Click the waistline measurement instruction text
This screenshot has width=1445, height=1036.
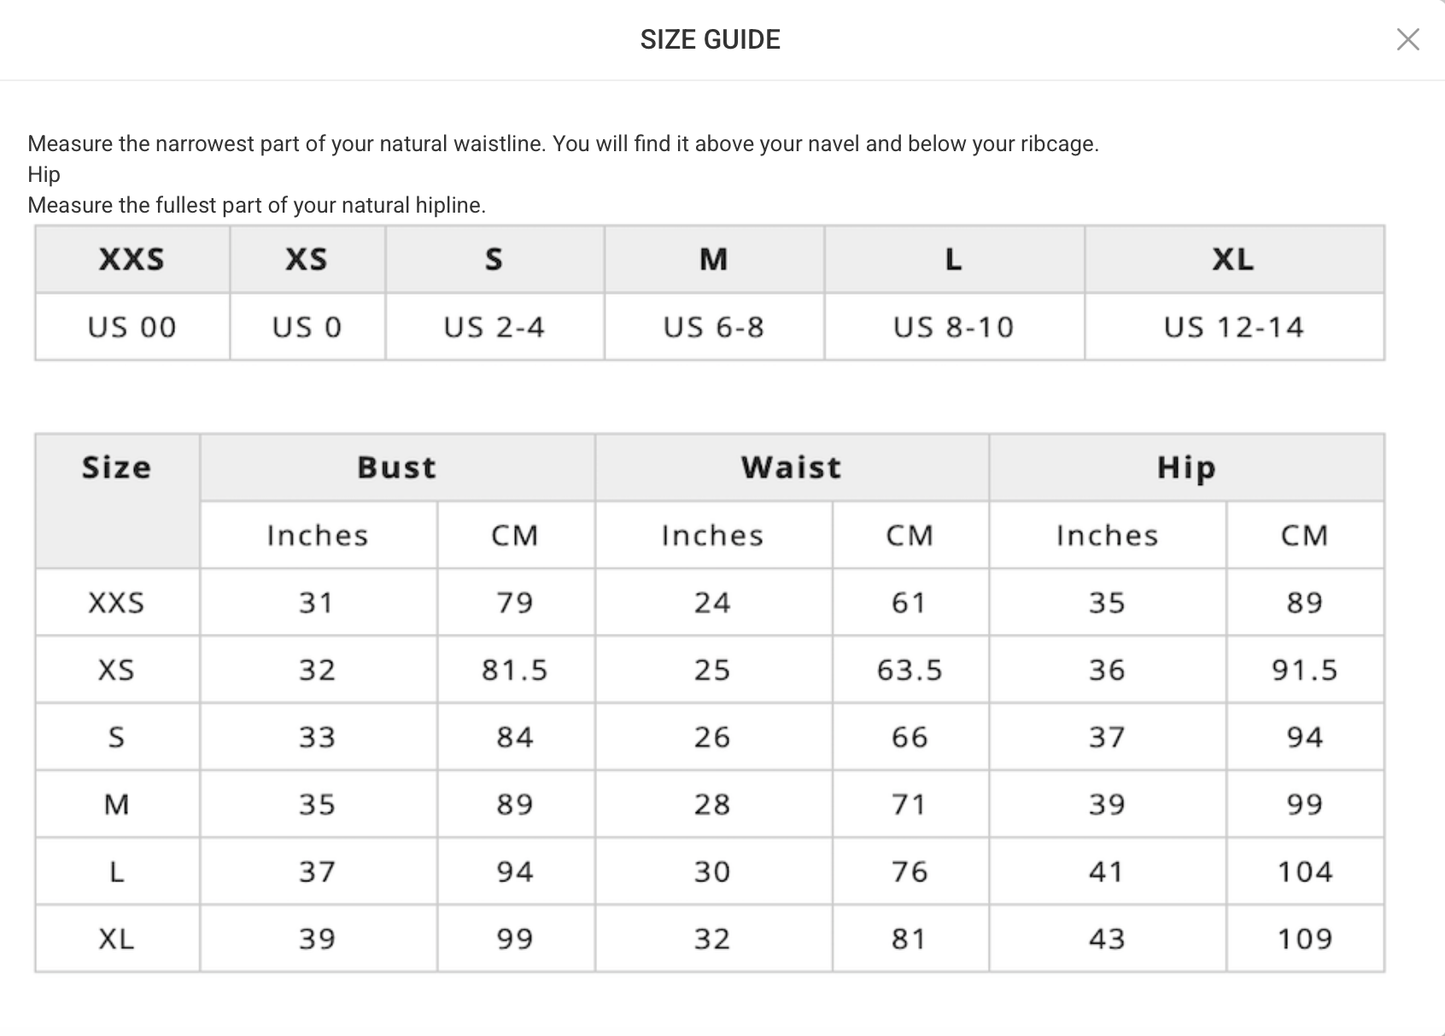pyautogui.click(x=563, y=144)
